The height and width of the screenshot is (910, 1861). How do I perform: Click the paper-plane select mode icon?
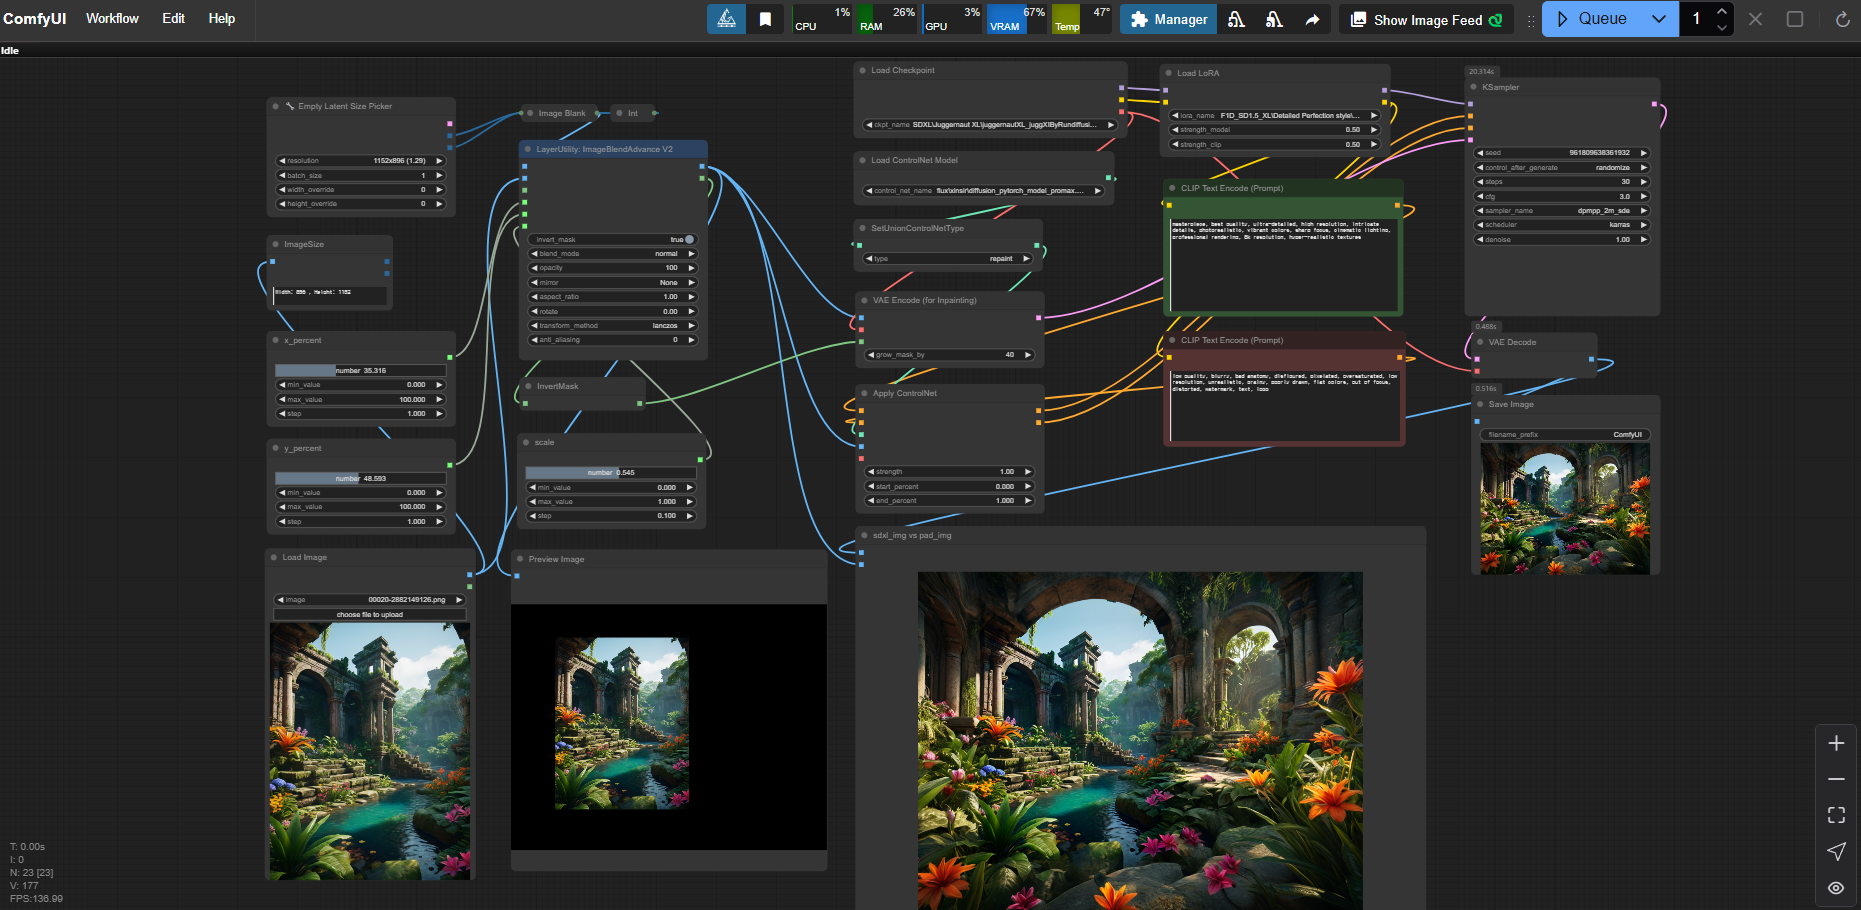(1836, 851)
